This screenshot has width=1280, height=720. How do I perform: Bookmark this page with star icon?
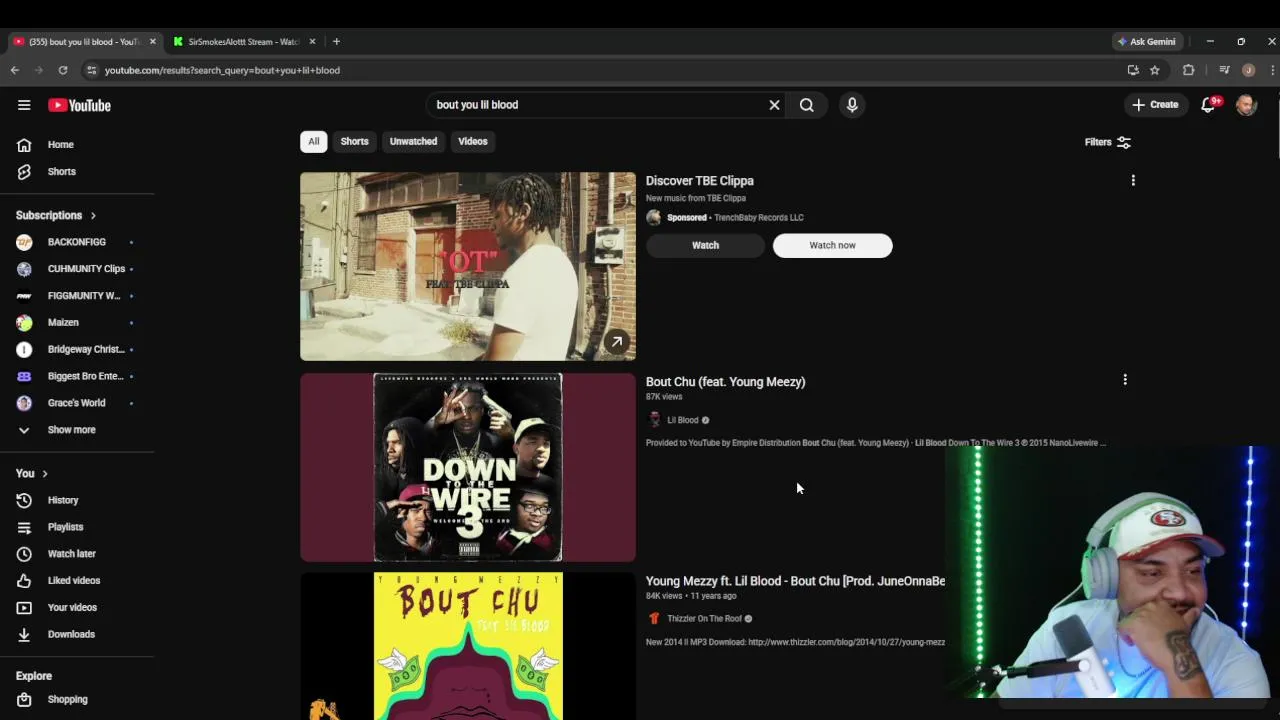1155,70
